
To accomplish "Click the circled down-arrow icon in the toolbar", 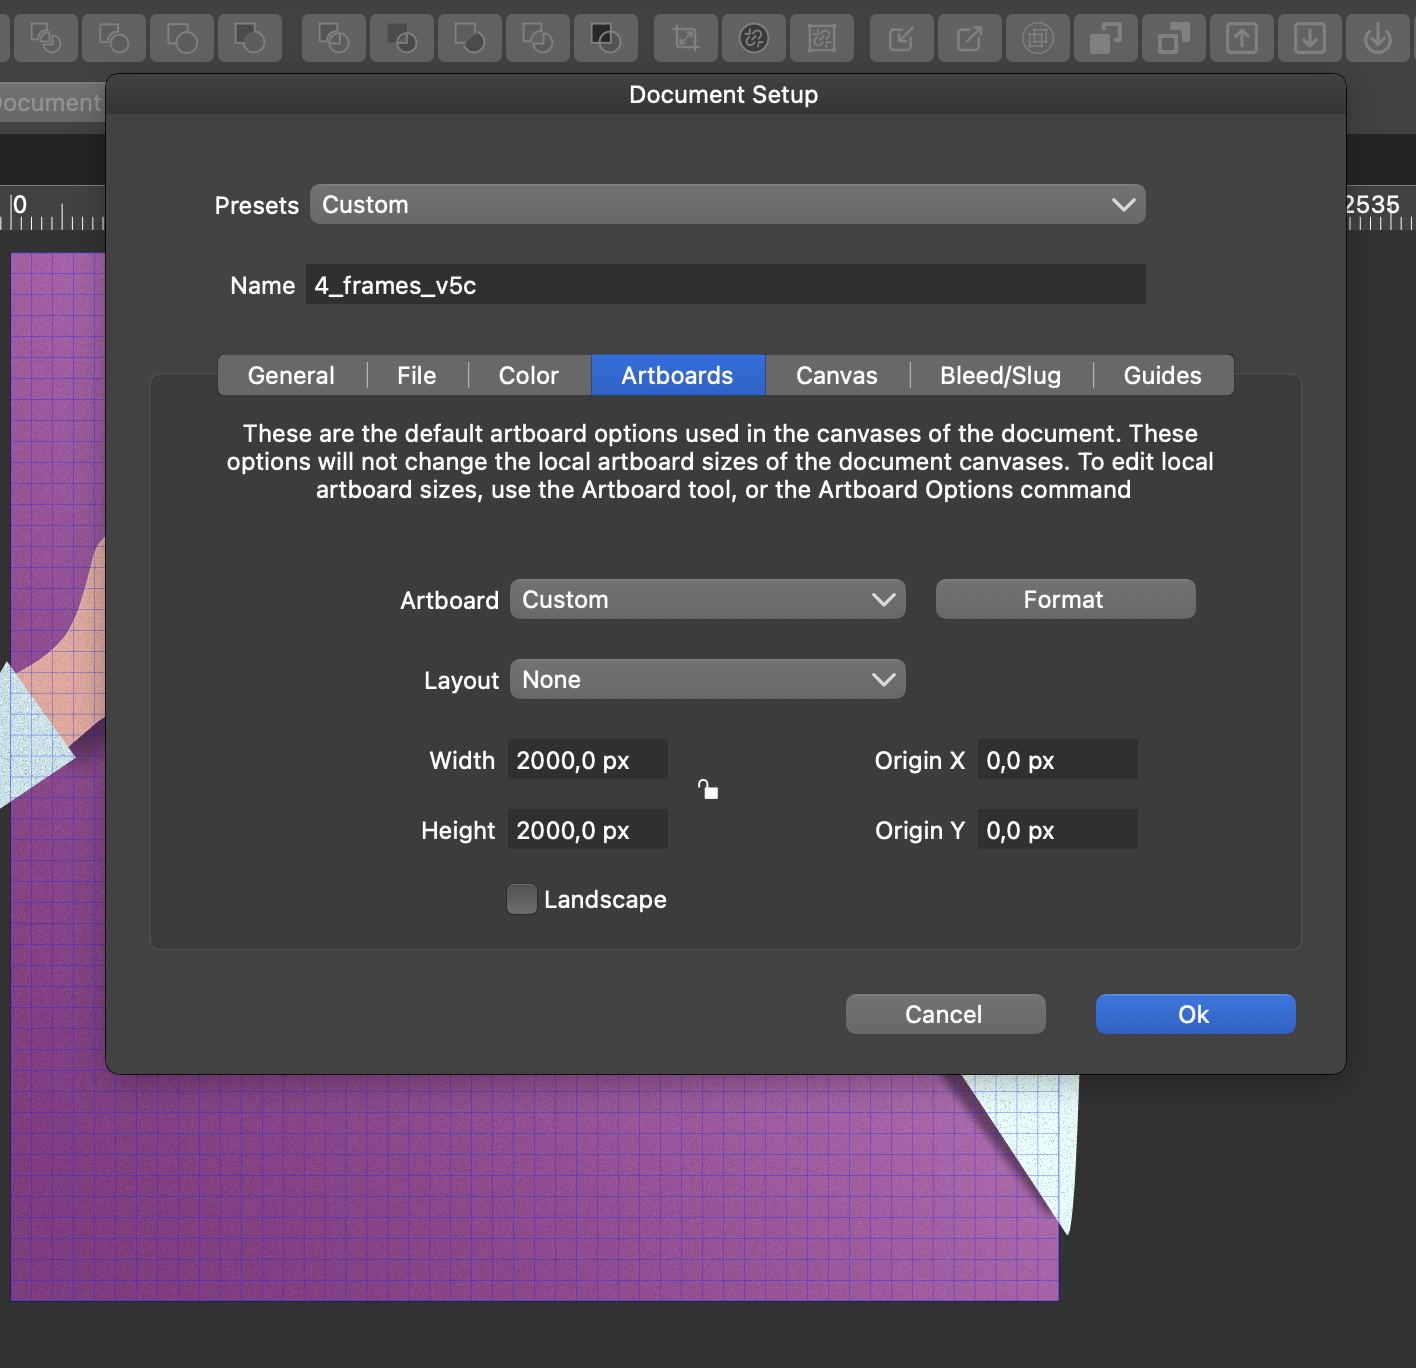I will point(1378,39).
